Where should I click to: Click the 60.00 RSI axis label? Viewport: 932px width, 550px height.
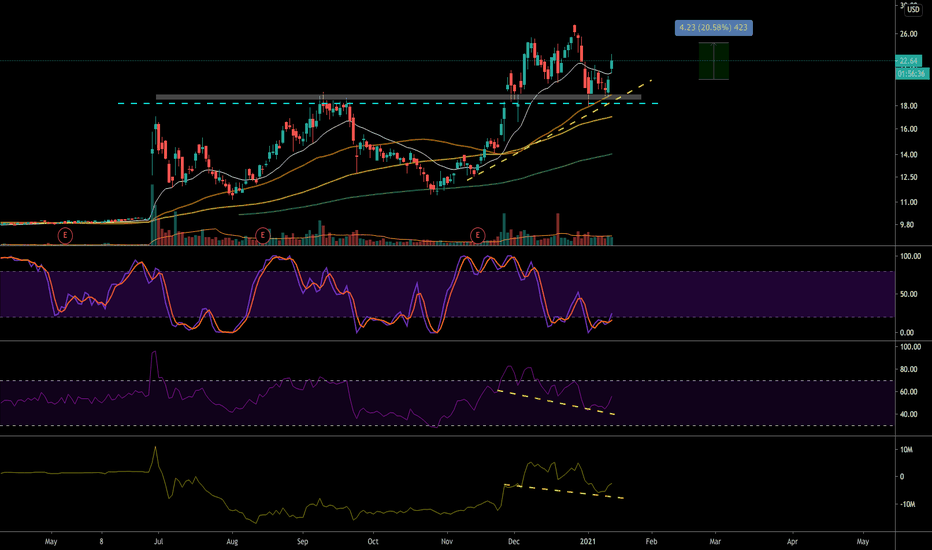click(x=910, y=392)
